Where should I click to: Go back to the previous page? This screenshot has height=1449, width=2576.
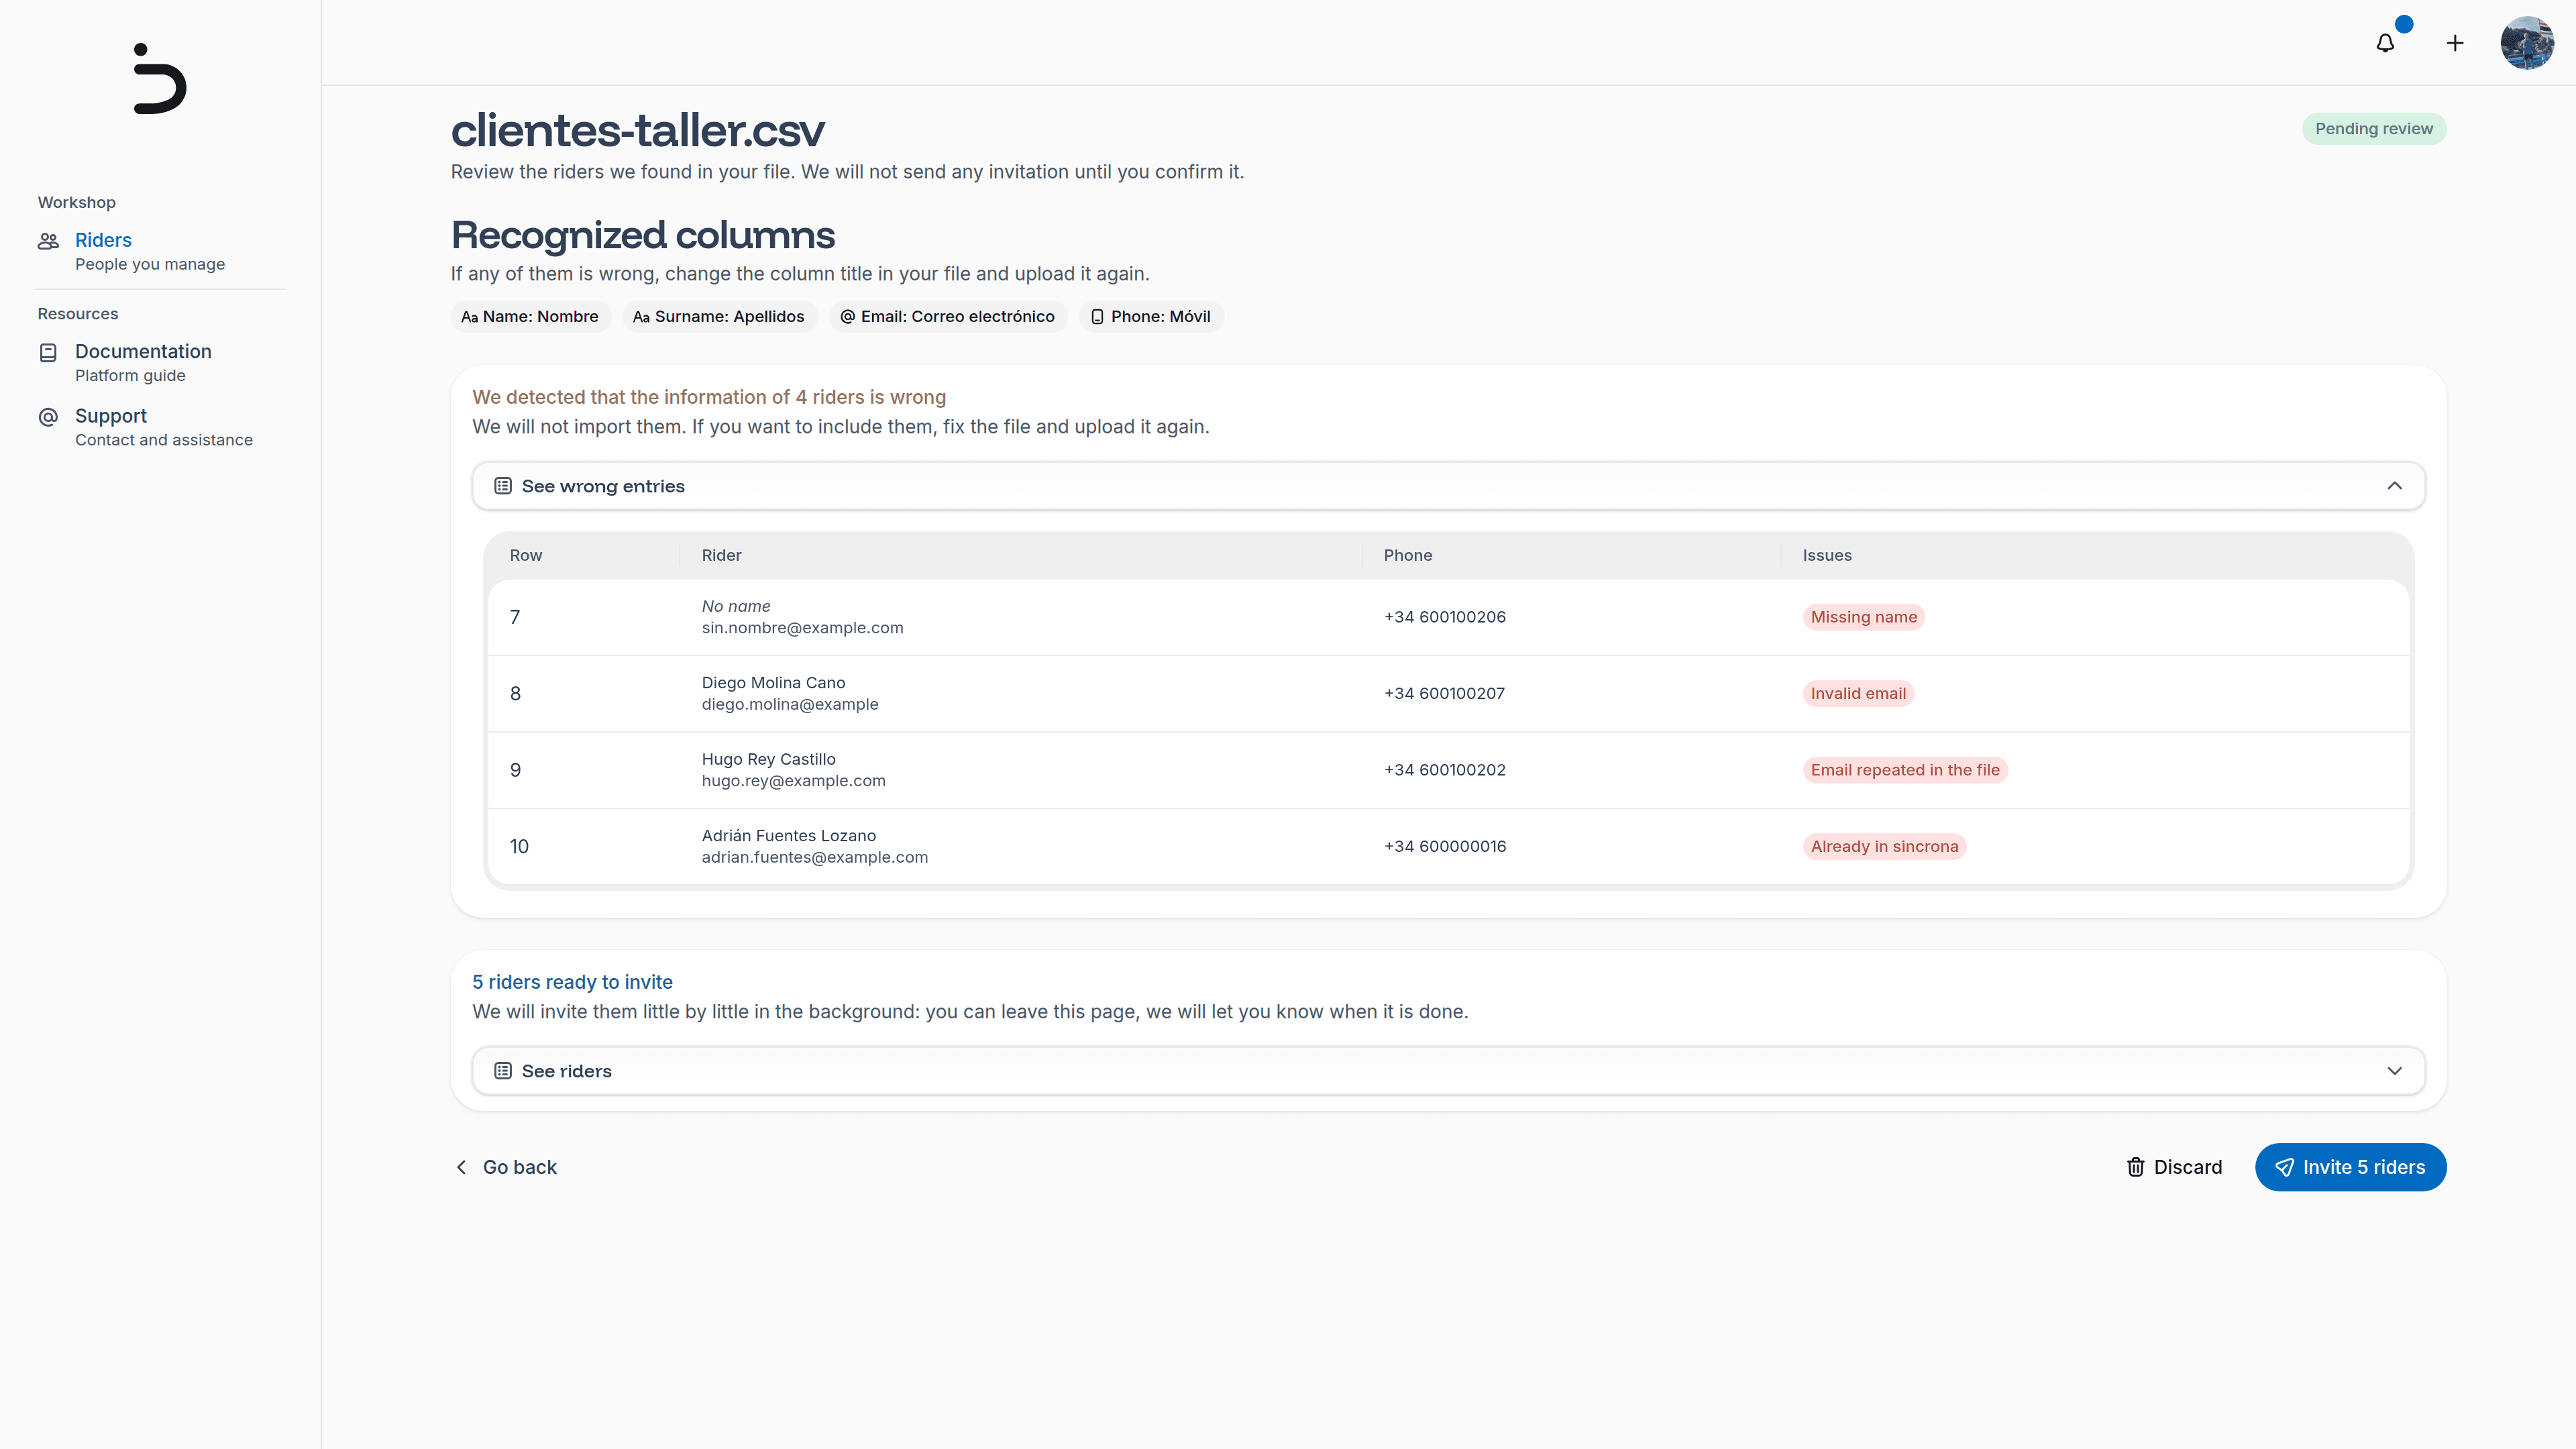pyautogui.click(x=506, y=1167)
